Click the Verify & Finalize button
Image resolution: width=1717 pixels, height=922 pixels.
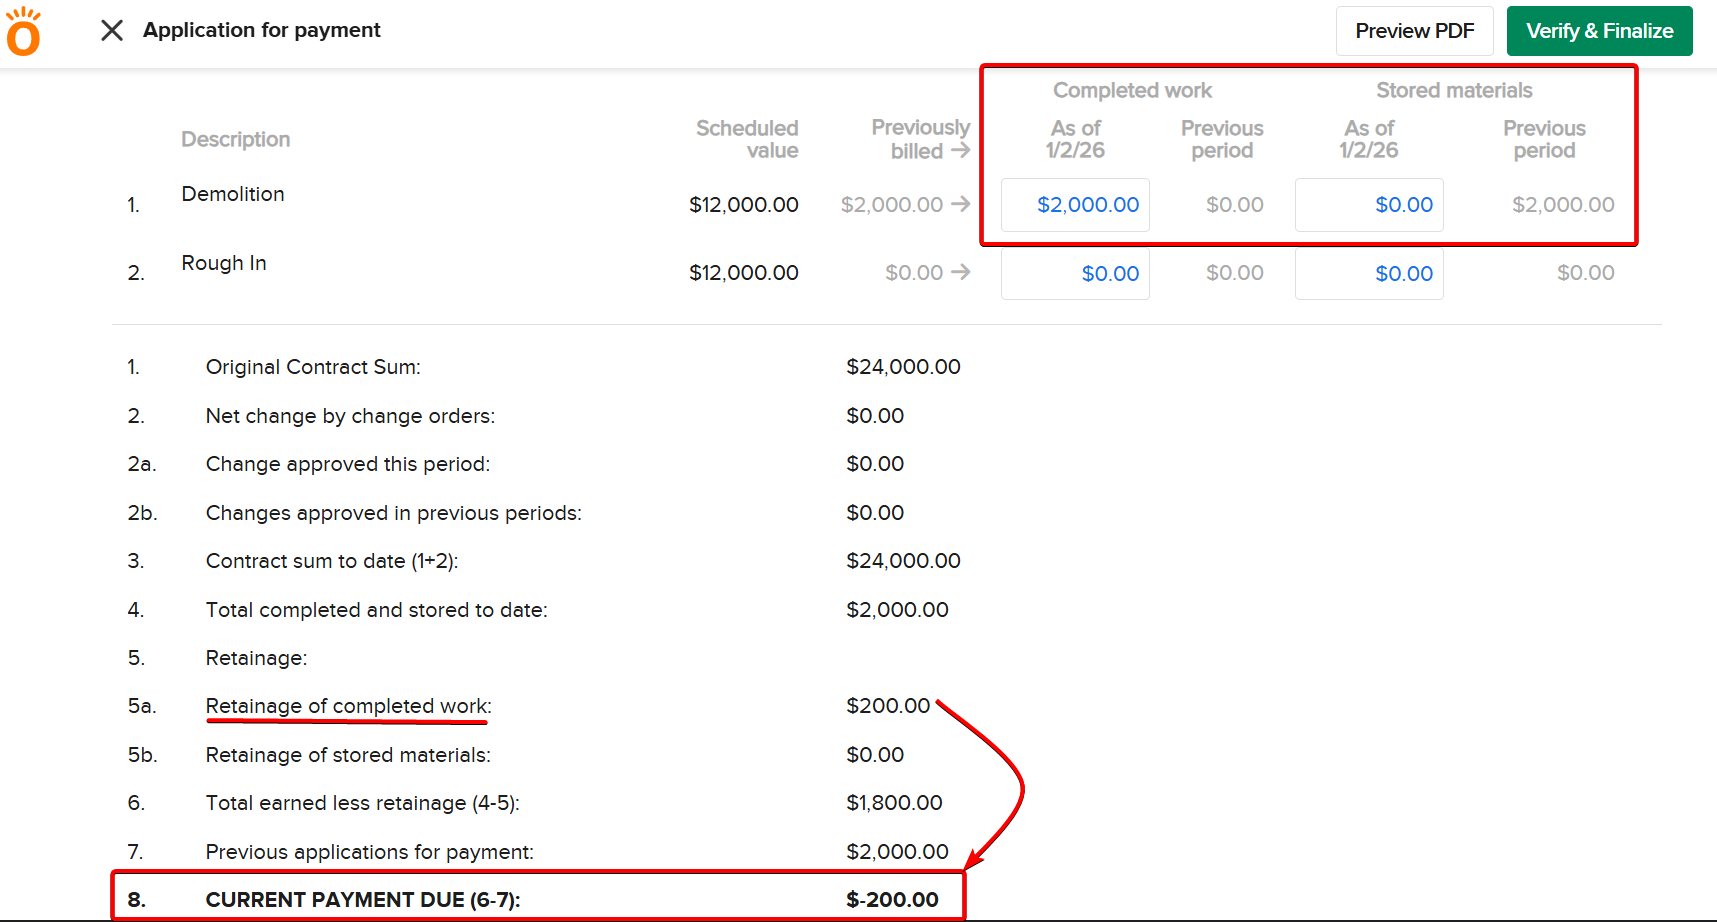pyautogui.click(x=1599, y=31)
